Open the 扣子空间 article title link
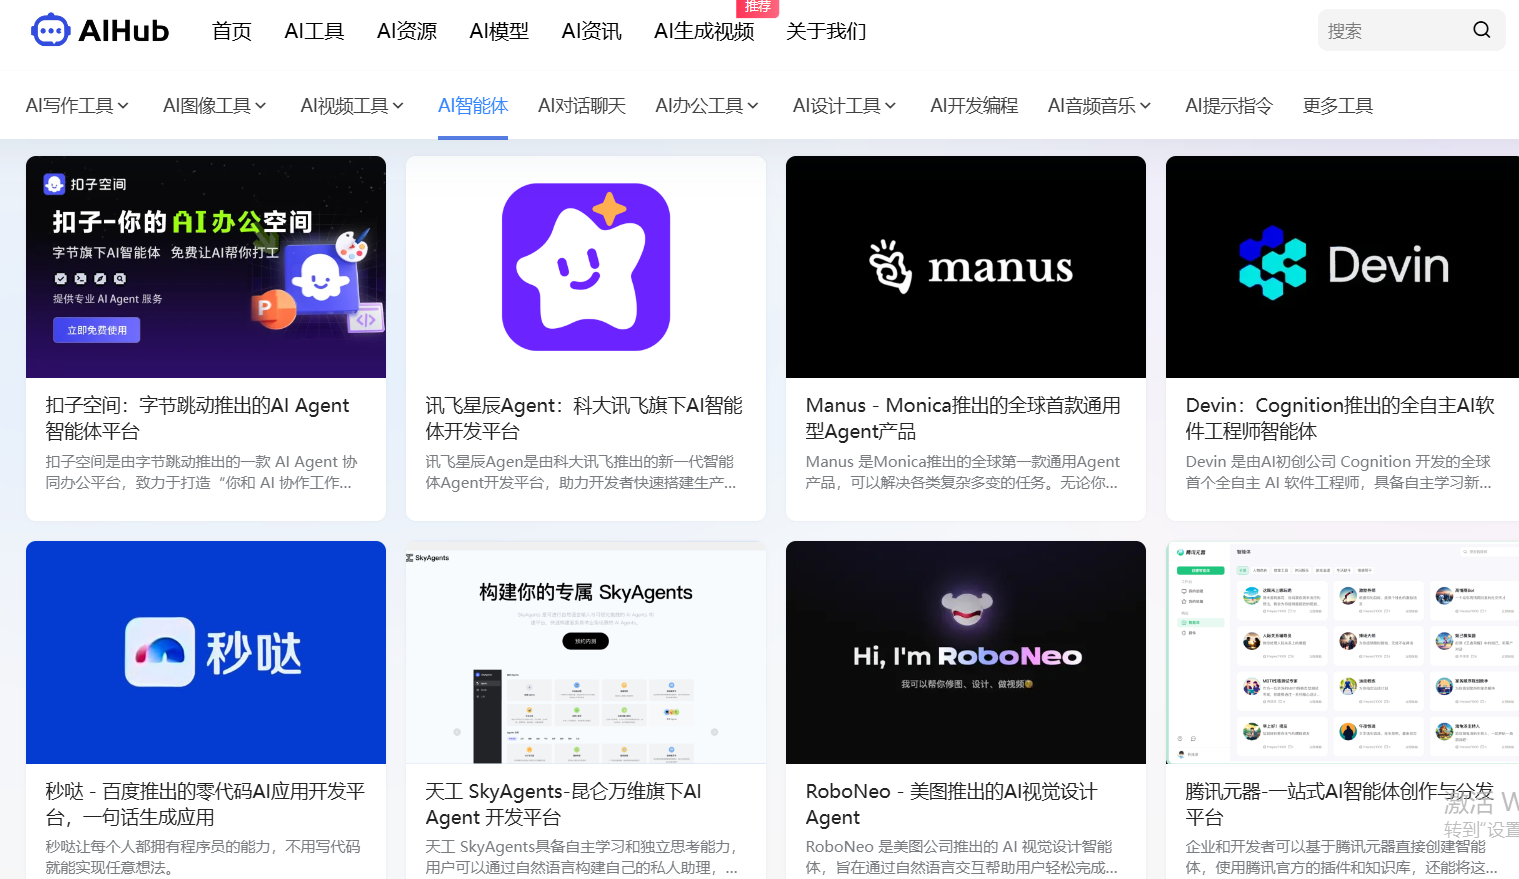 point(198,418)
